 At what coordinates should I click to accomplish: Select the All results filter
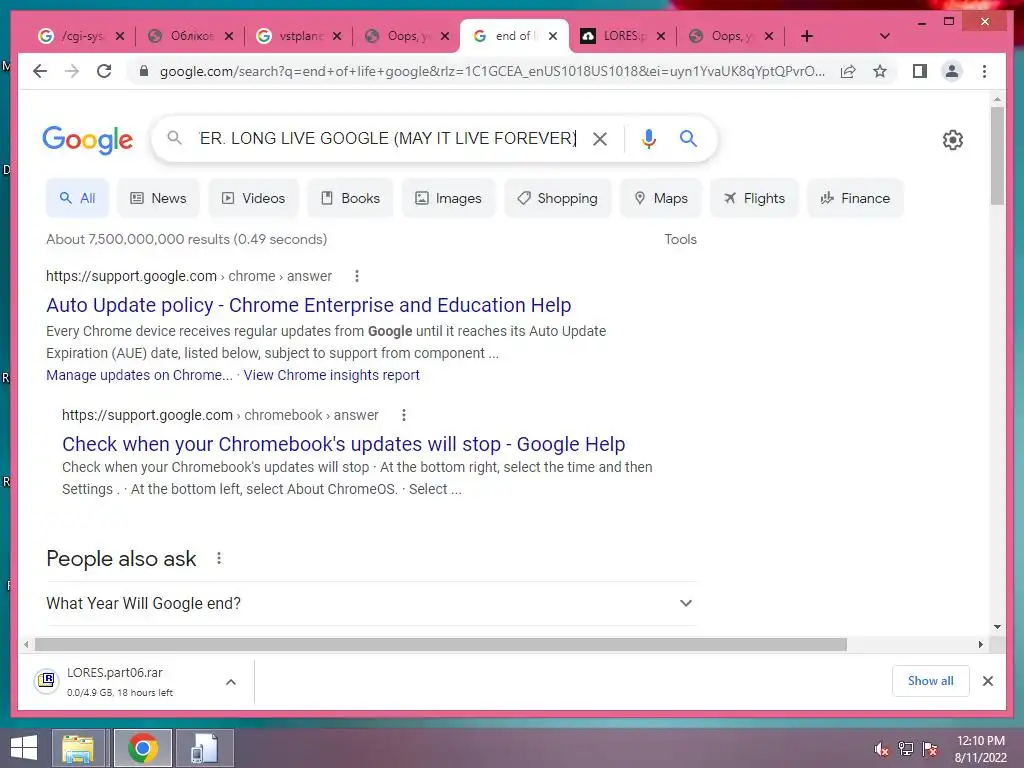point(77,198)
